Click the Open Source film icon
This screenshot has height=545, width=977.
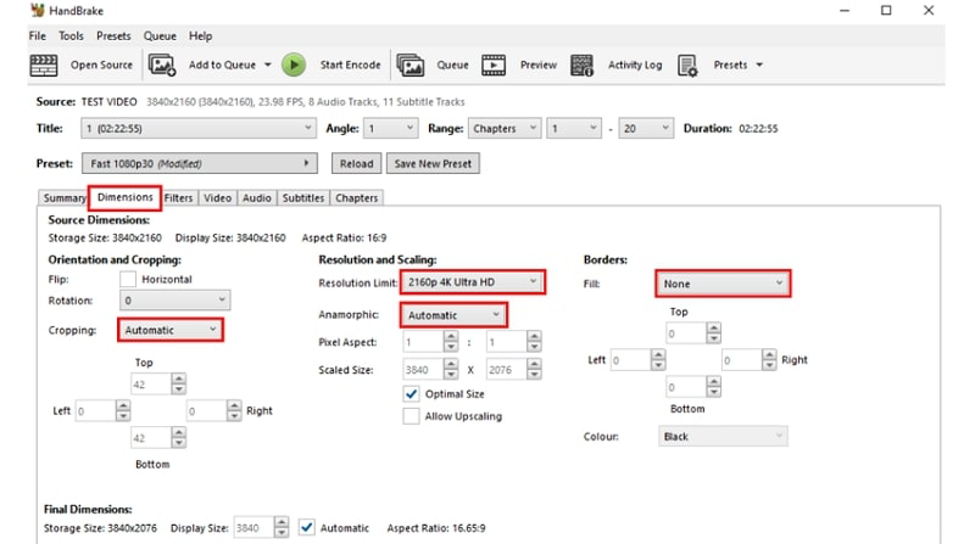click(44, 65)
